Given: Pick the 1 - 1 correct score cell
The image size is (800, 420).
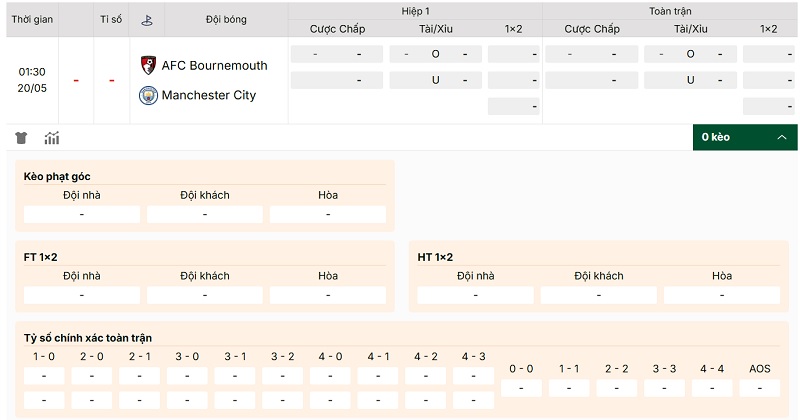Looking at the screenshot, I should tap(569, 388).
